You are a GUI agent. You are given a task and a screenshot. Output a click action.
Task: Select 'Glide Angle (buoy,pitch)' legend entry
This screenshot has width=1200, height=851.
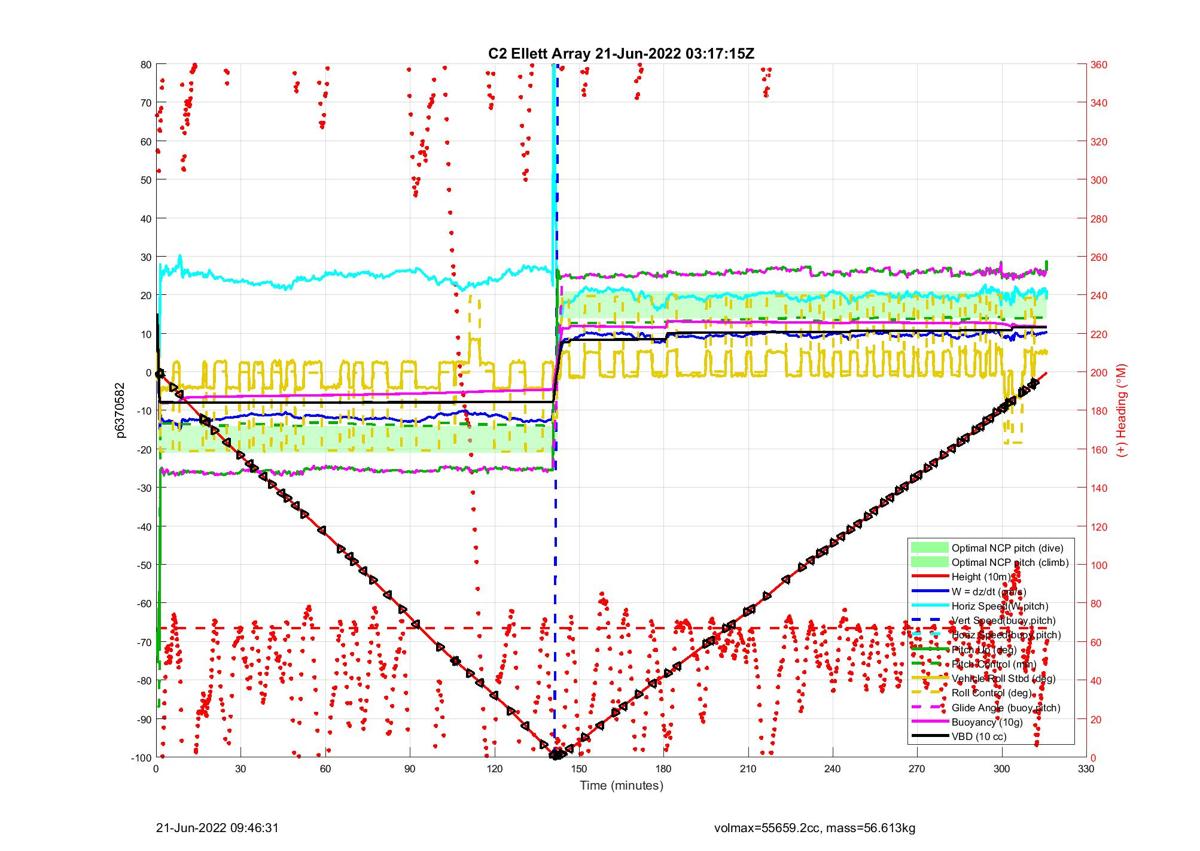[x=1006, y=708]
